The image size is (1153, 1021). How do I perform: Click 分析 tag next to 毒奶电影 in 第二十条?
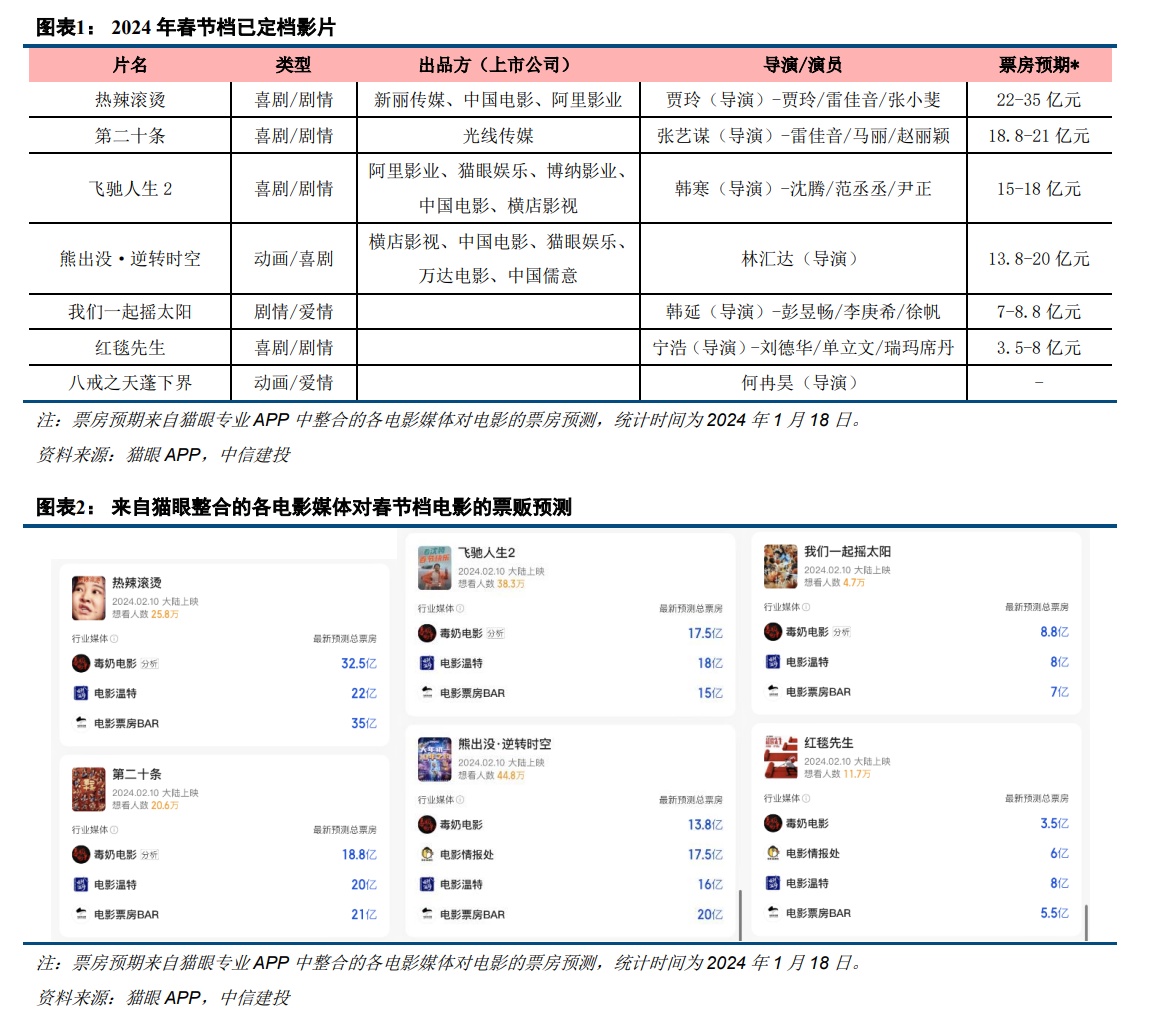coord(149,855)
